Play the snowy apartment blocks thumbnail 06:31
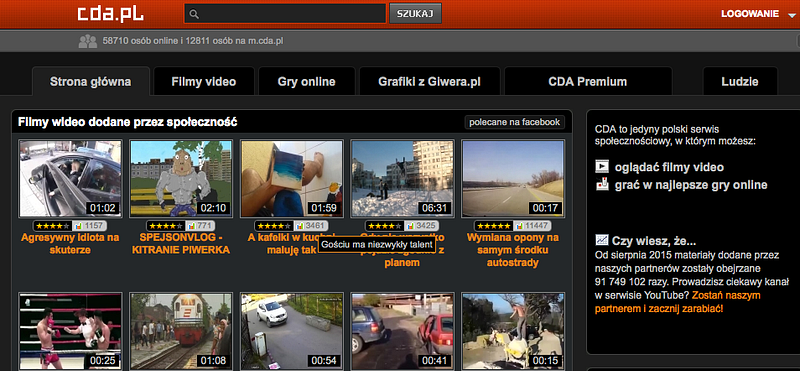This screenshot has height=371, width=800. (x=403, y=179)
